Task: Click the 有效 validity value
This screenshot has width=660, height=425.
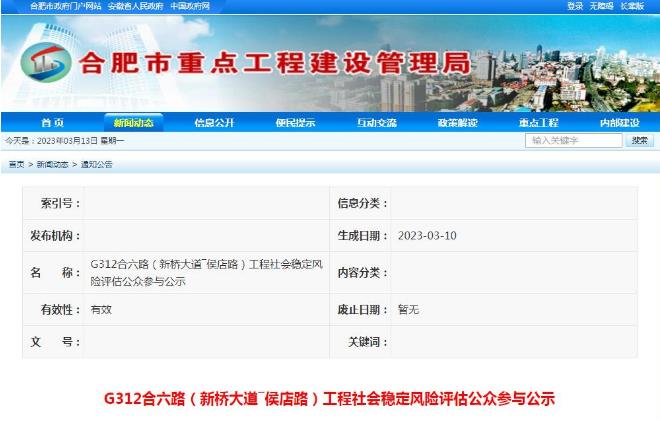Action: pyautogui.click(x=101, y=309)
